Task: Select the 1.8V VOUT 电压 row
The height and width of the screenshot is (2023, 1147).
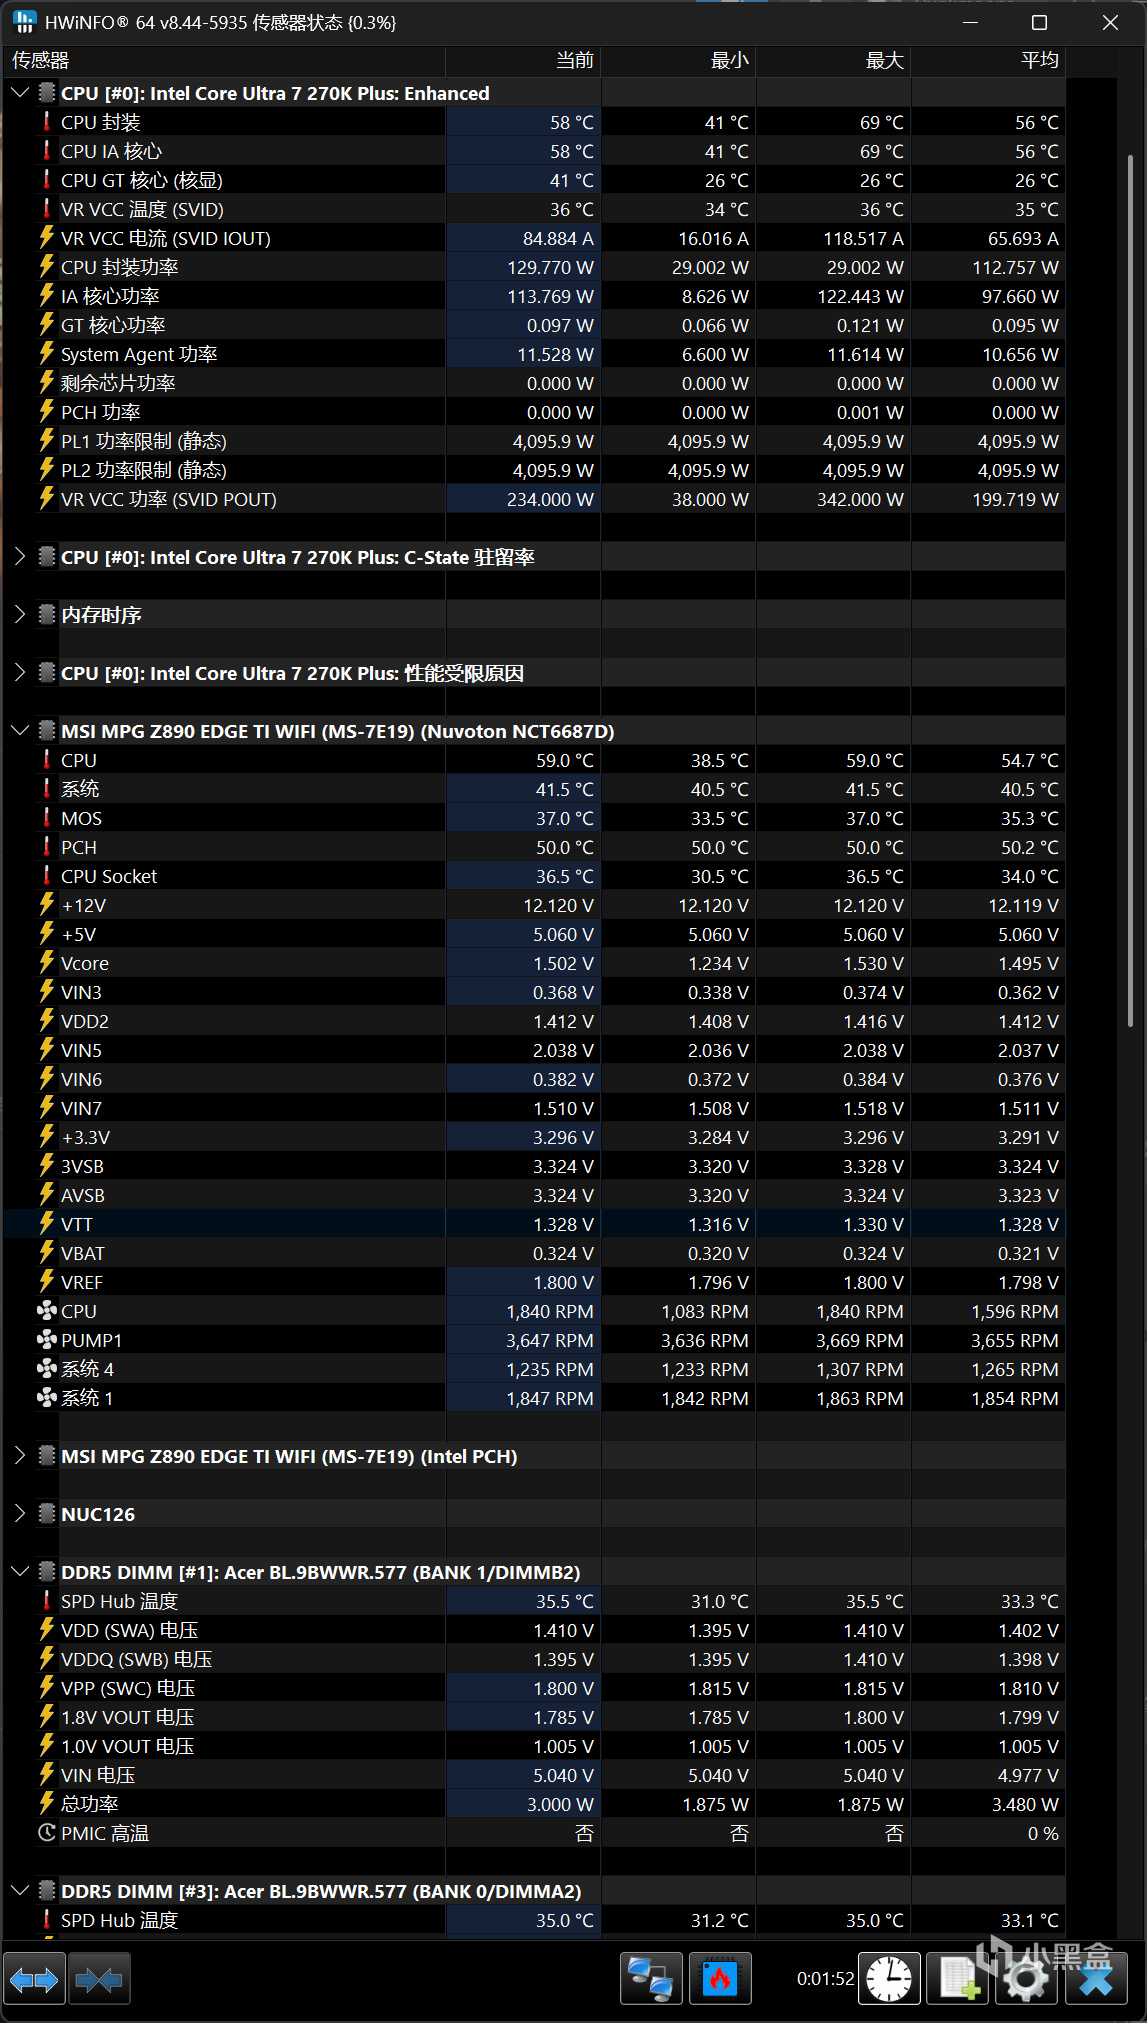Action: click(534, 1717)
